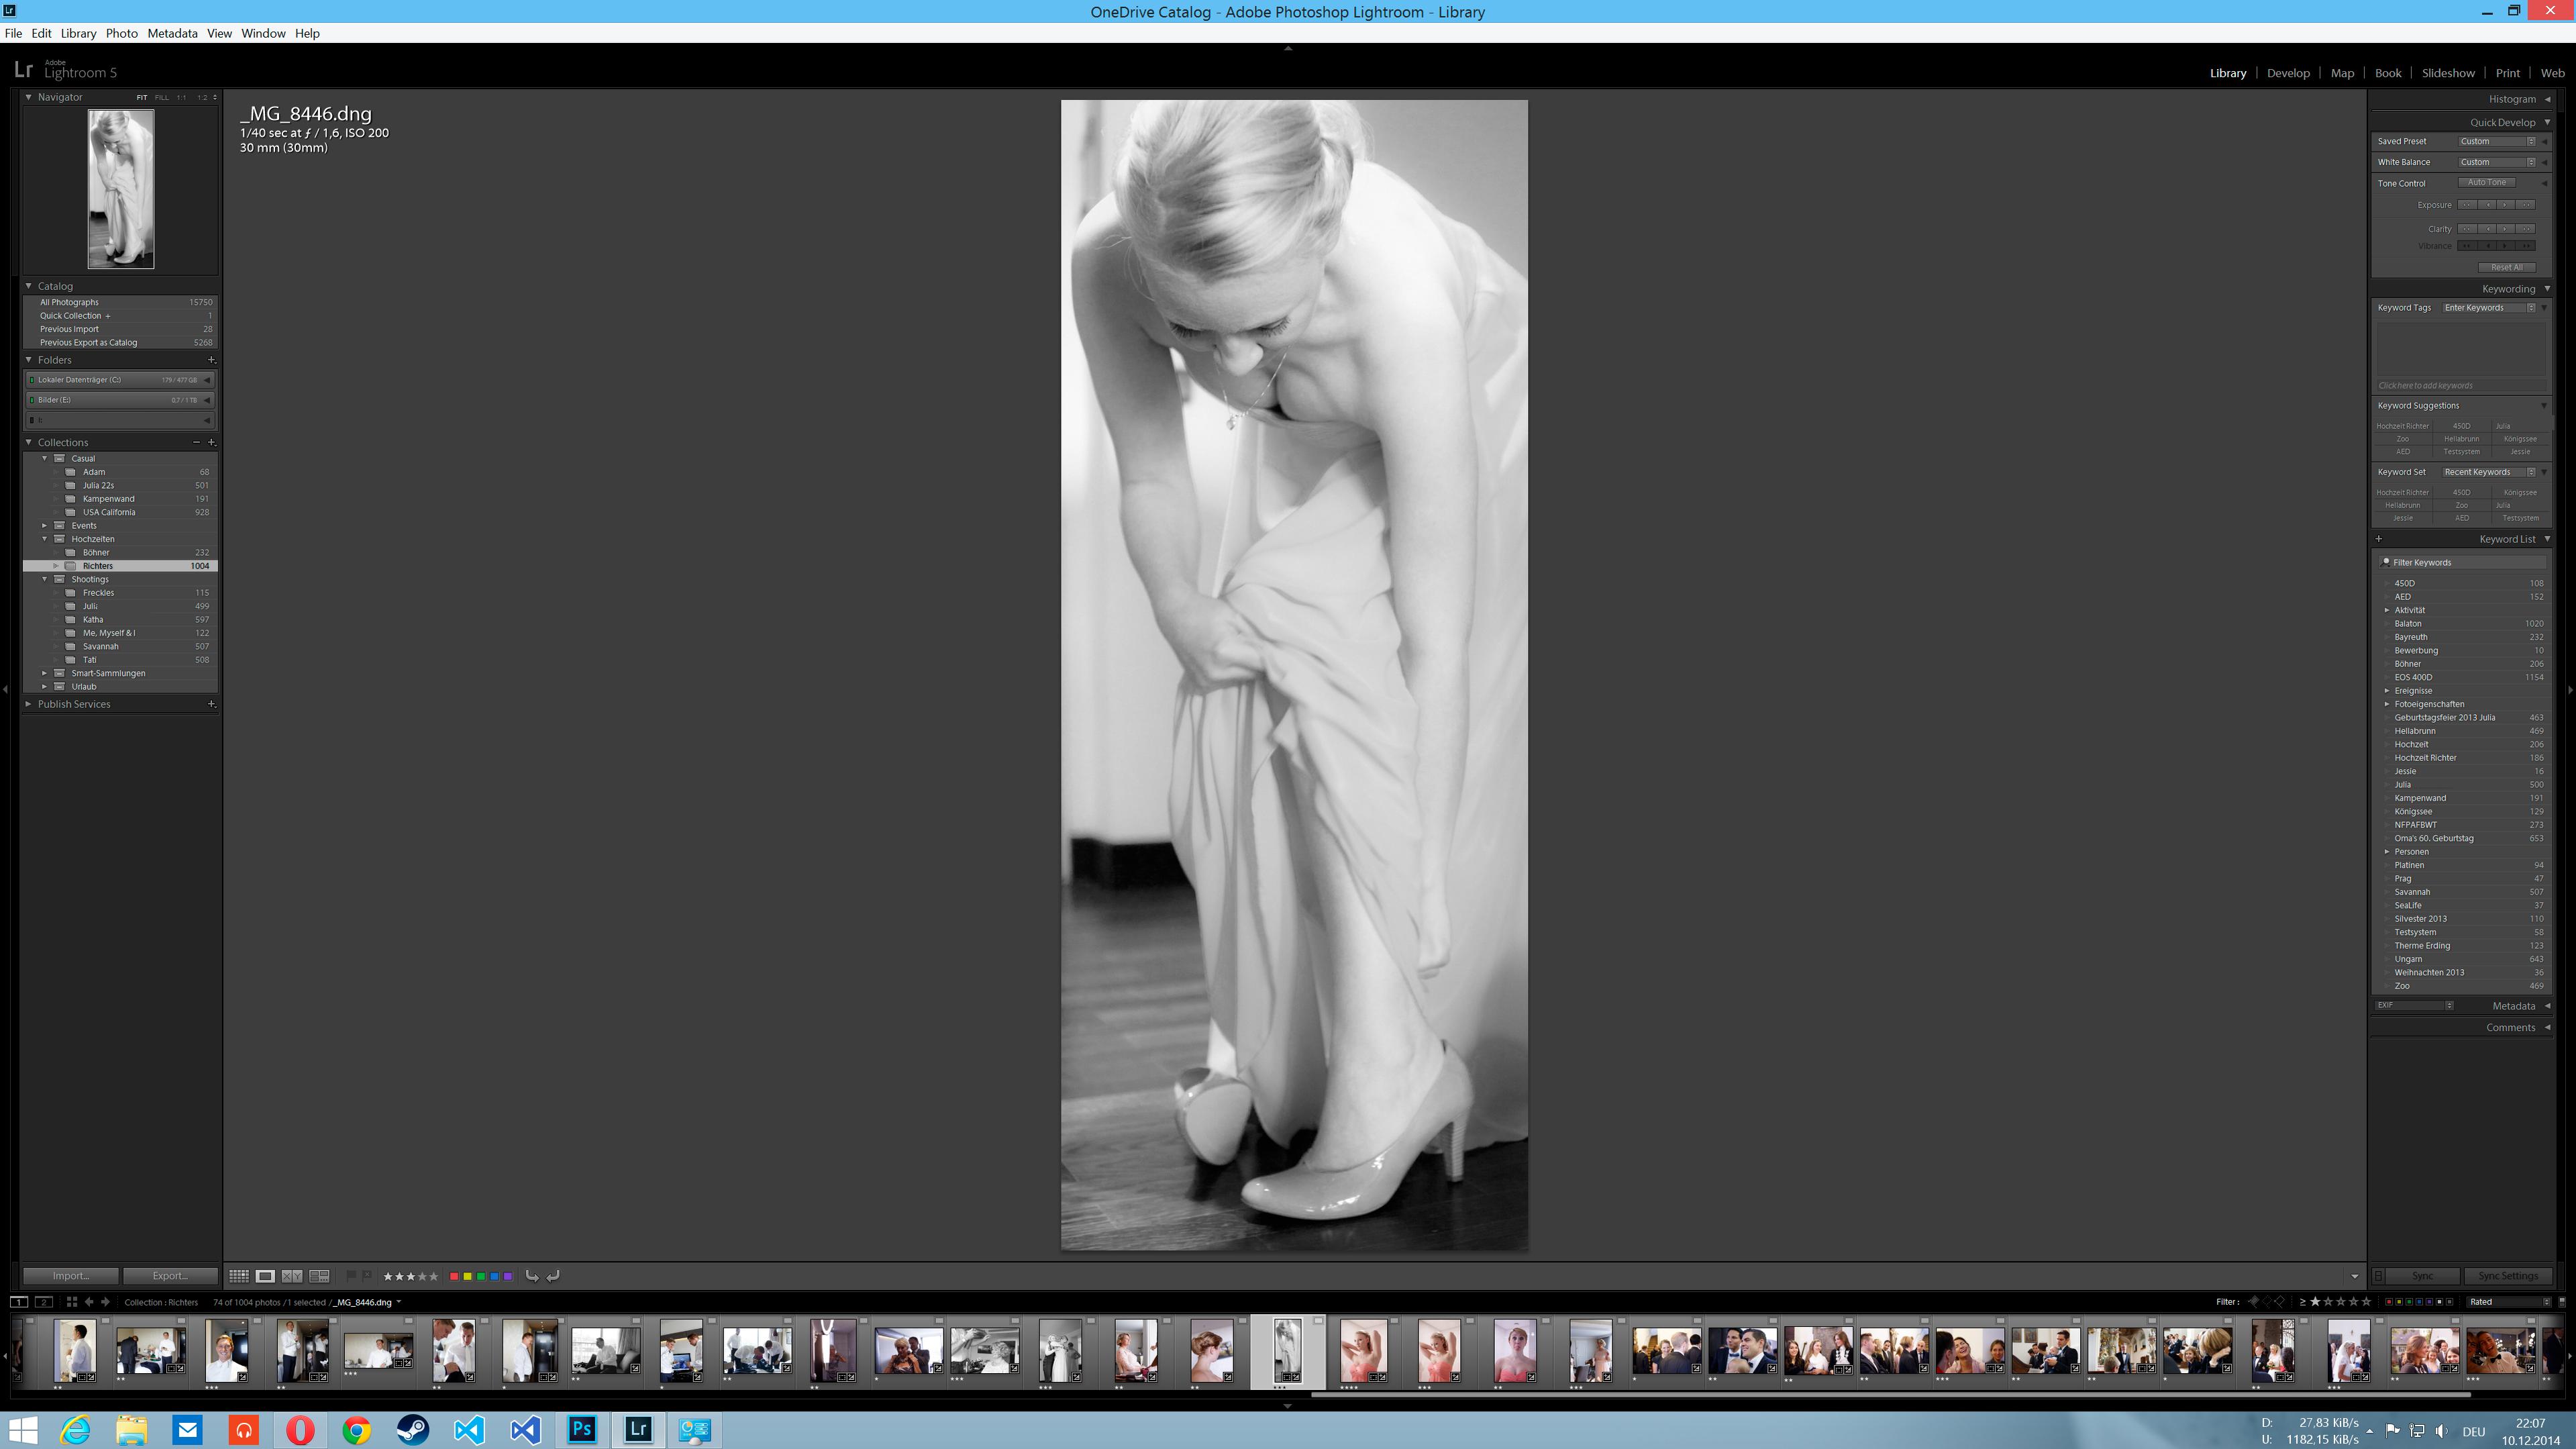
Task: Open Photoshop from the taskbar
Action: pyautogui.click(x=582, y=1430)
